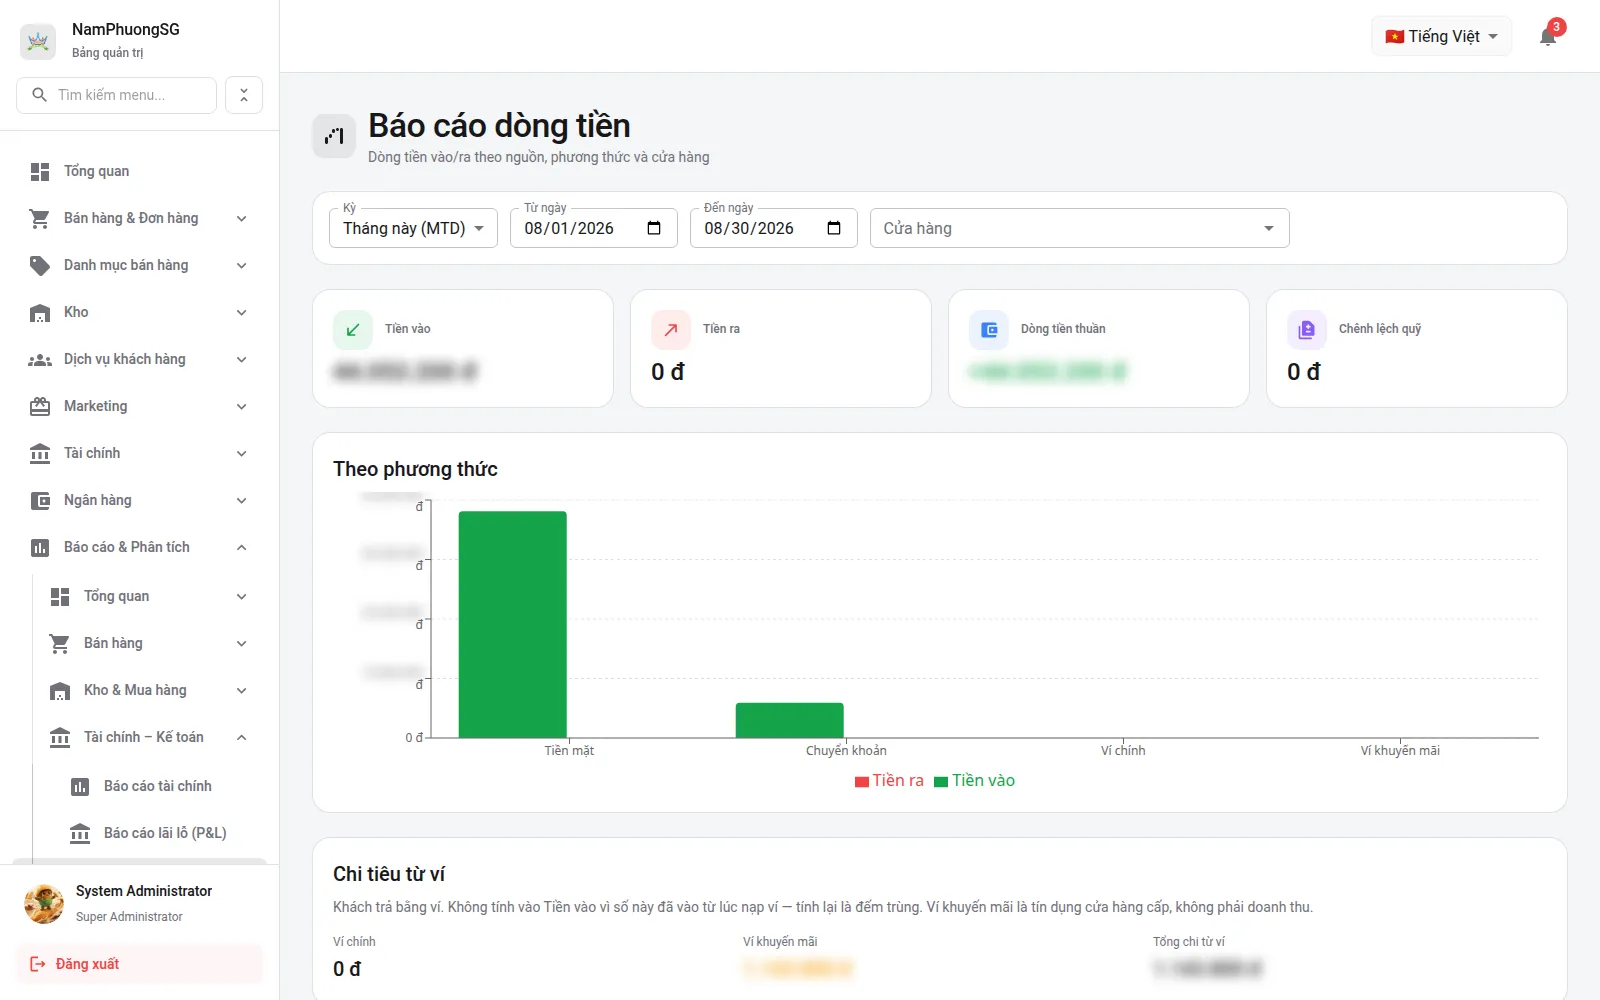
Task: Collapse the Báo cáo & Phân tích menu
Action: click(x=139, y=547)
